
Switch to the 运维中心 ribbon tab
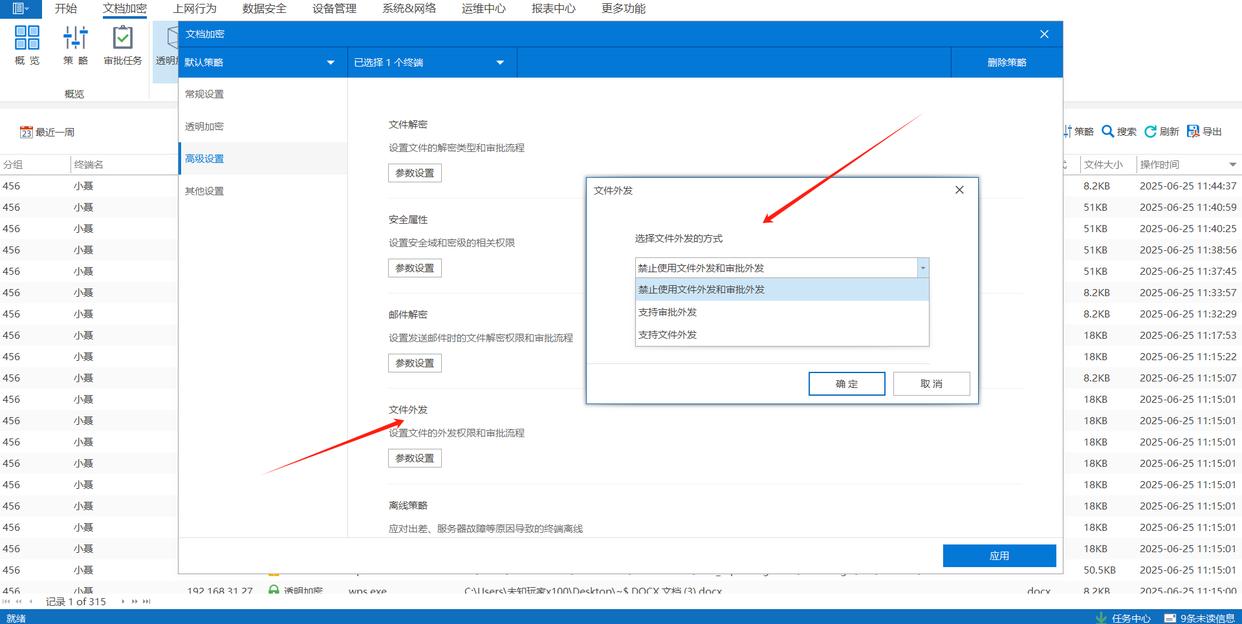pos(483,8)
